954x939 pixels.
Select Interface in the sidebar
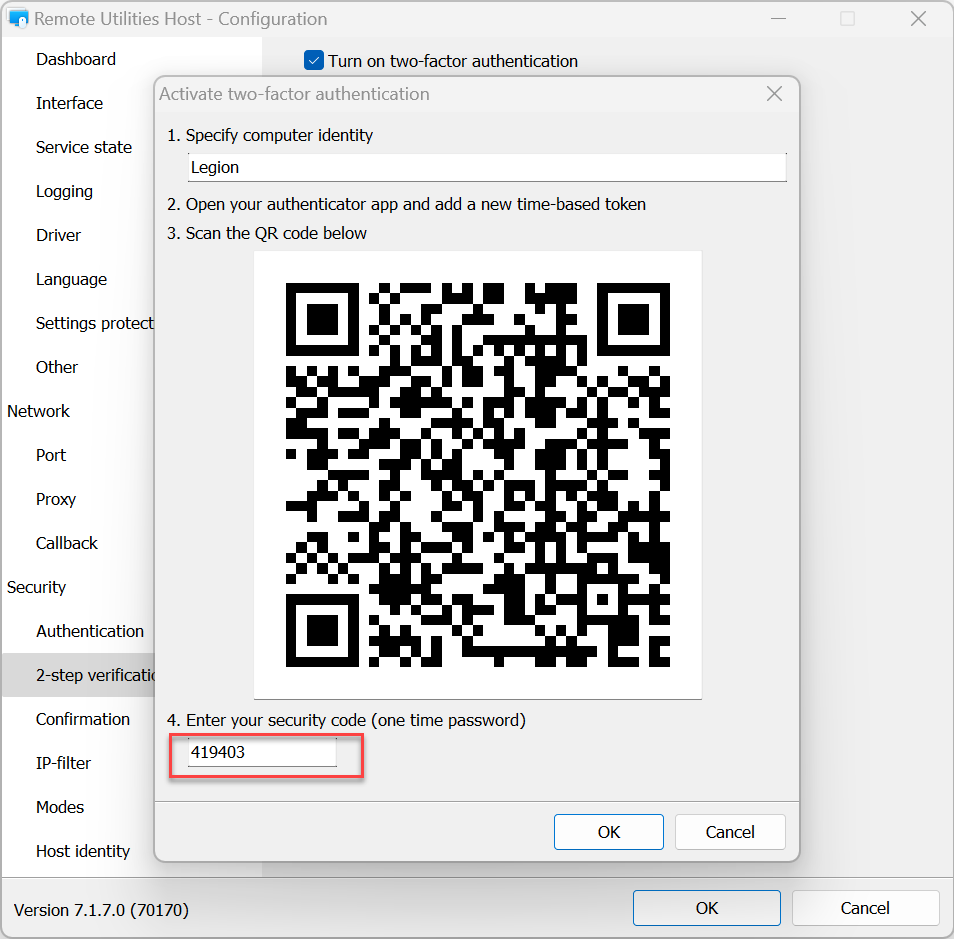tap(69, 103)
